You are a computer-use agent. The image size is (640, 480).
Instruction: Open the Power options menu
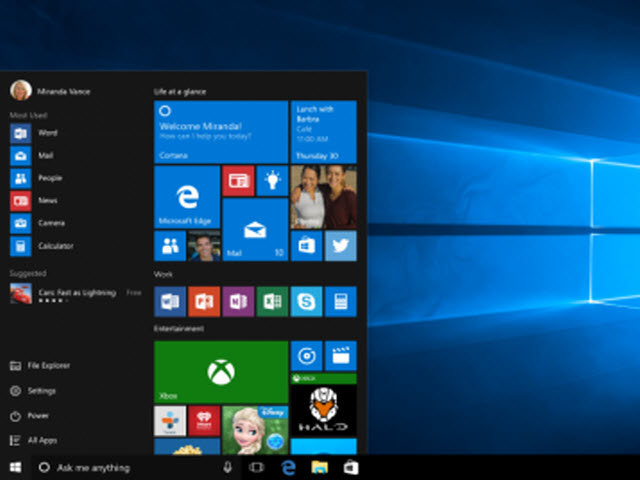coord(38,415)
